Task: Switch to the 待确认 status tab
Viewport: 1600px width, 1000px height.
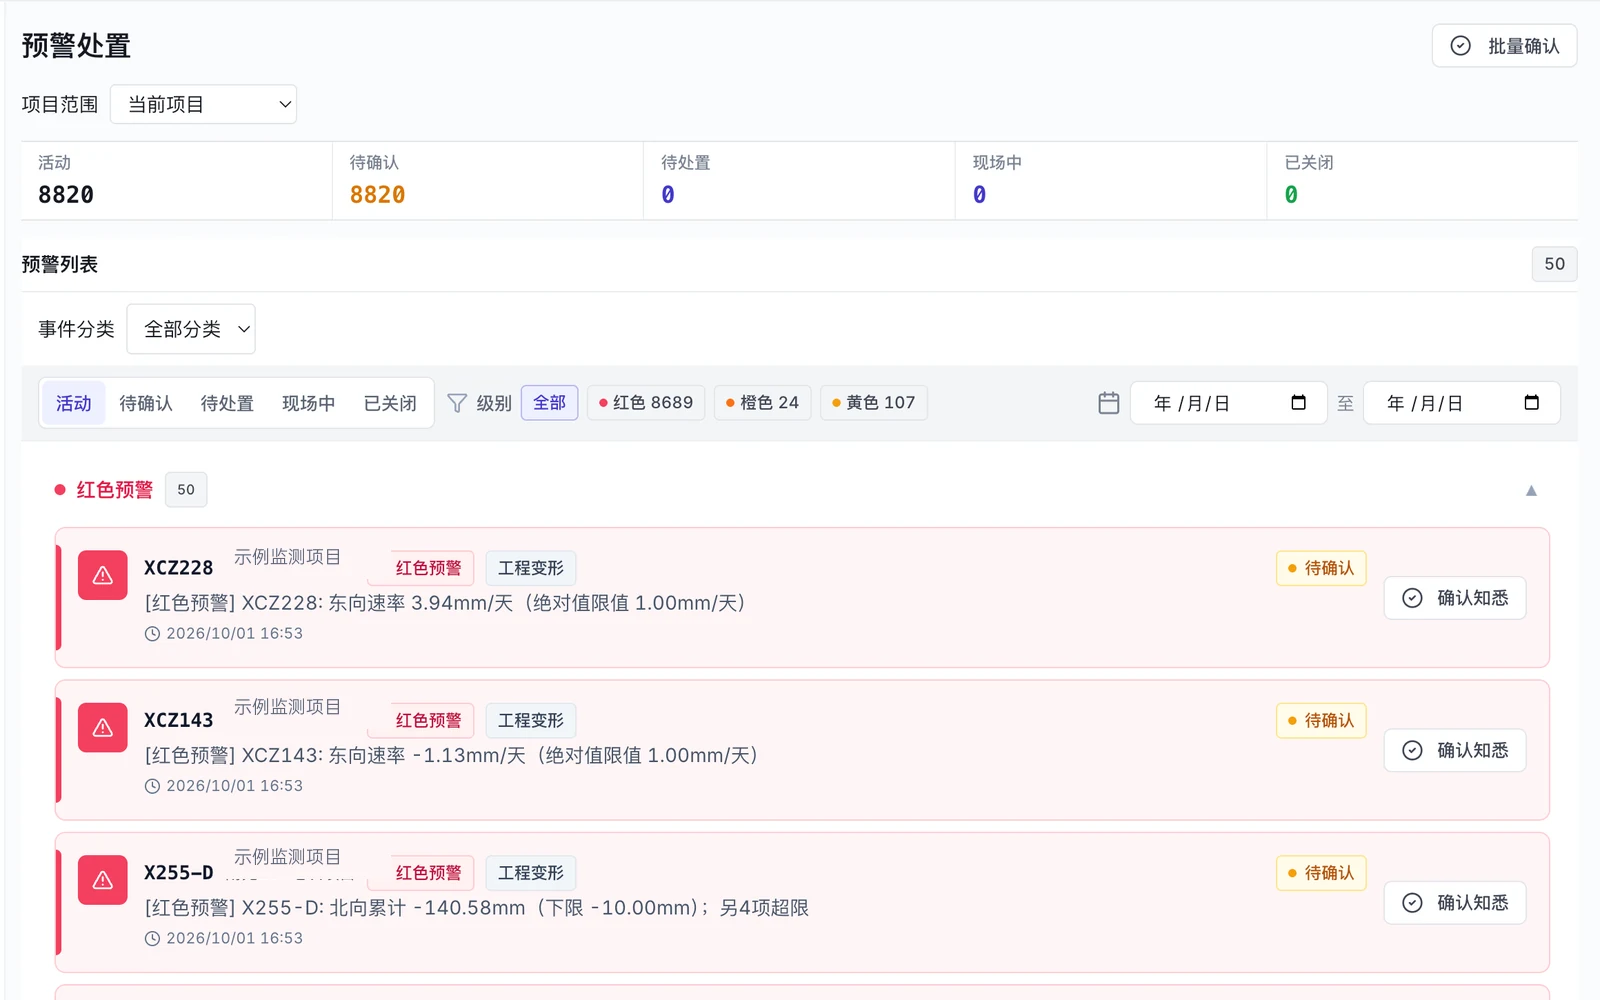Action: pyautogui.click(x=146, y=403)
